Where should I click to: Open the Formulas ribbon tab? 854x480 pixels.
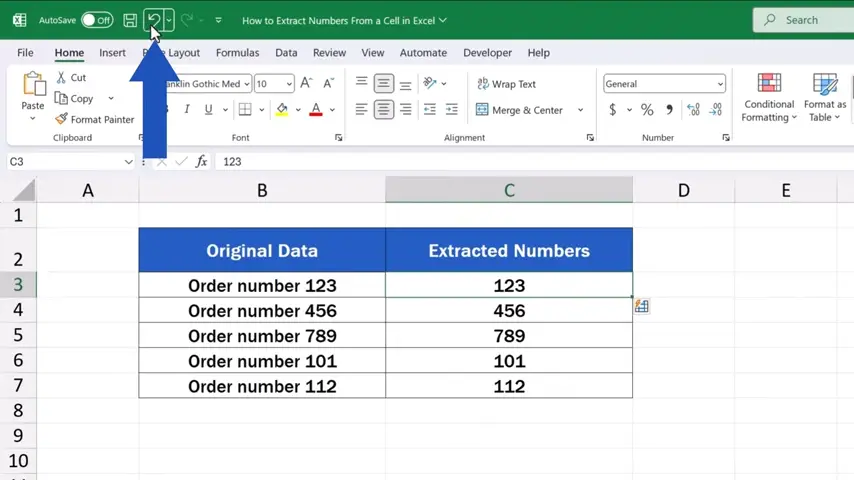(237, 53)
